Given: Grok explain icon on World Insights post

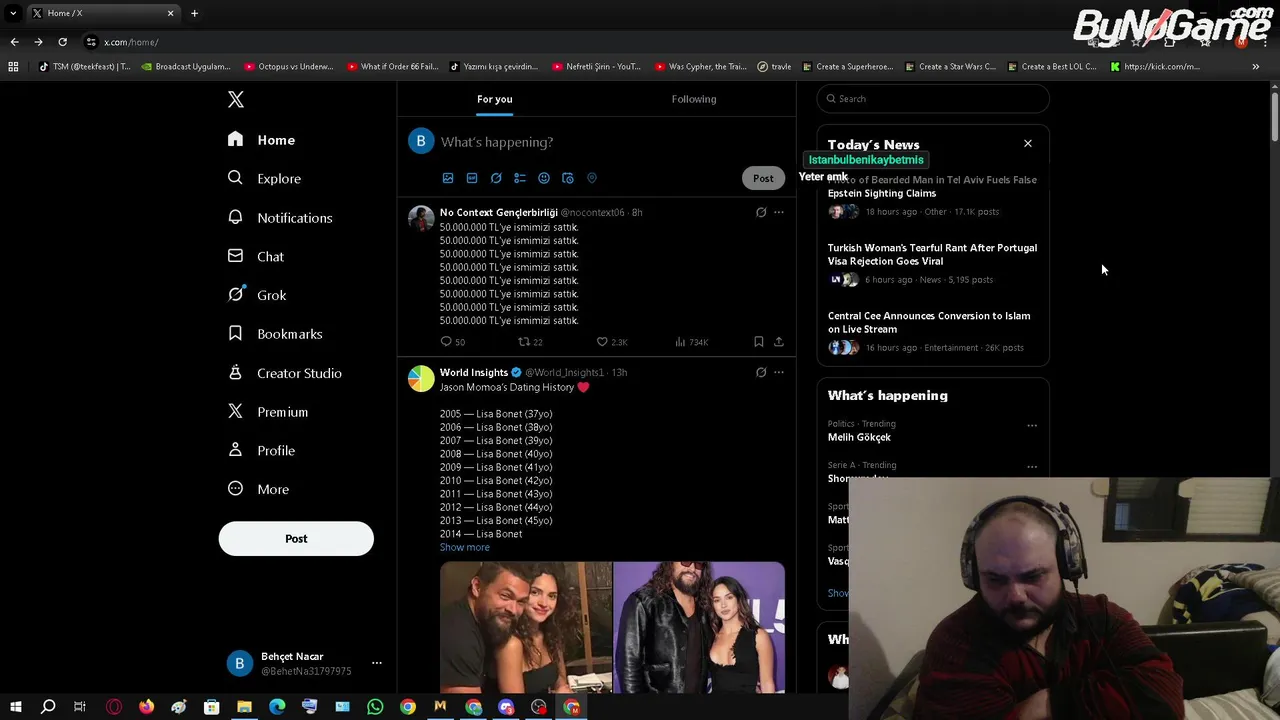Looking at the screenshot, I should point(761,372).
